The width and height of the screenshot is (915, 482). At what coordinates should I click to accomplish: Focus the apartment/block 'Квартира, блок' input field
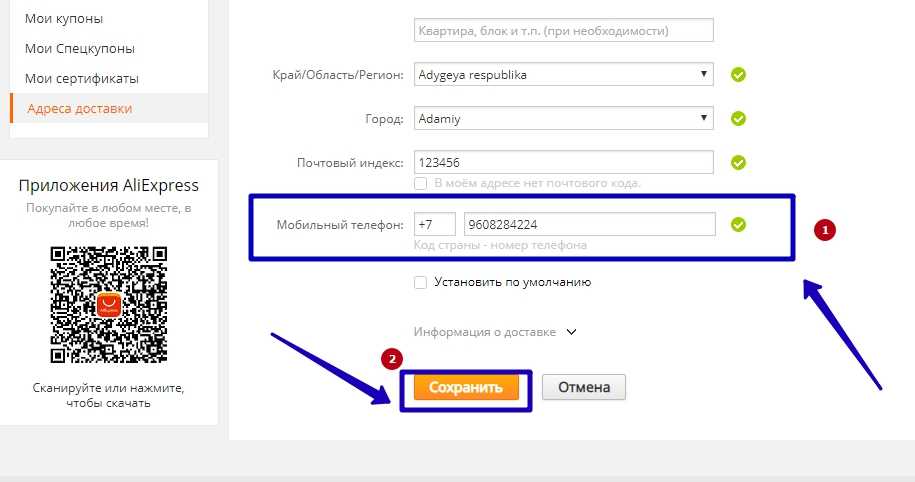point(563,30)
